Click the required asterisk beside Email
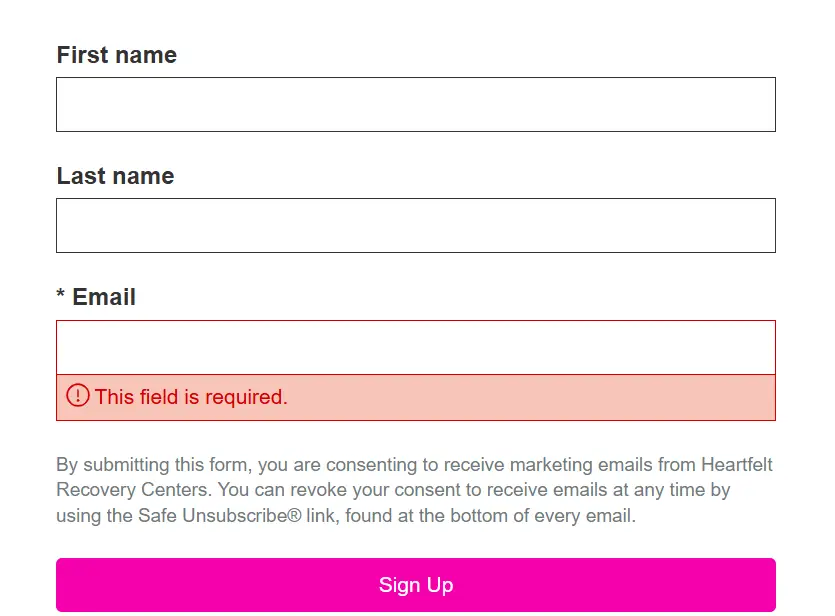This screenshot has height=616, width=835. point(61,293)
